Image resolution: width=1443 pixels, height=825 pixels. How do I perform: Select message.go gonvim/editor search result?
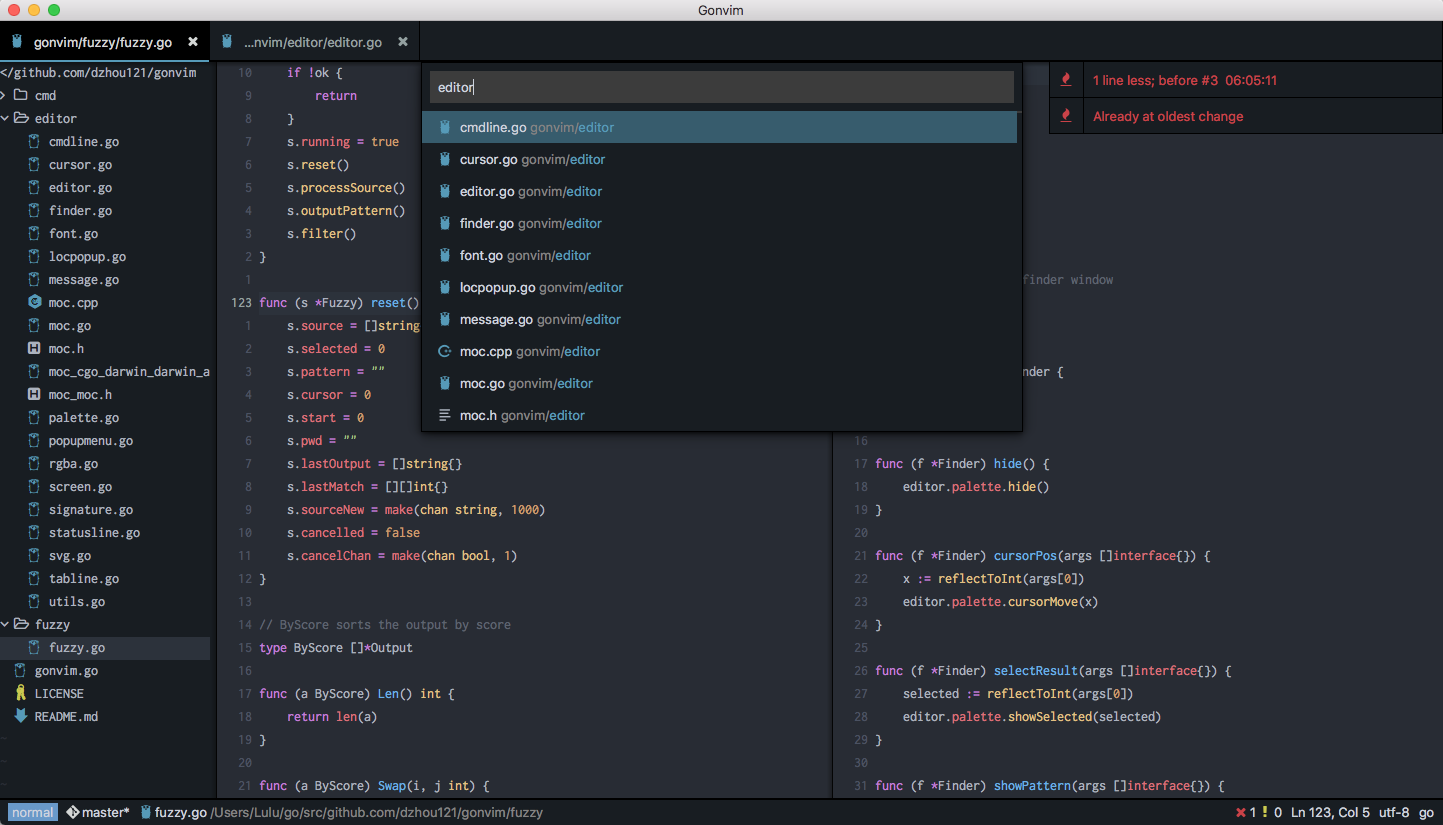pyautogui.click(x=719, y=319)
